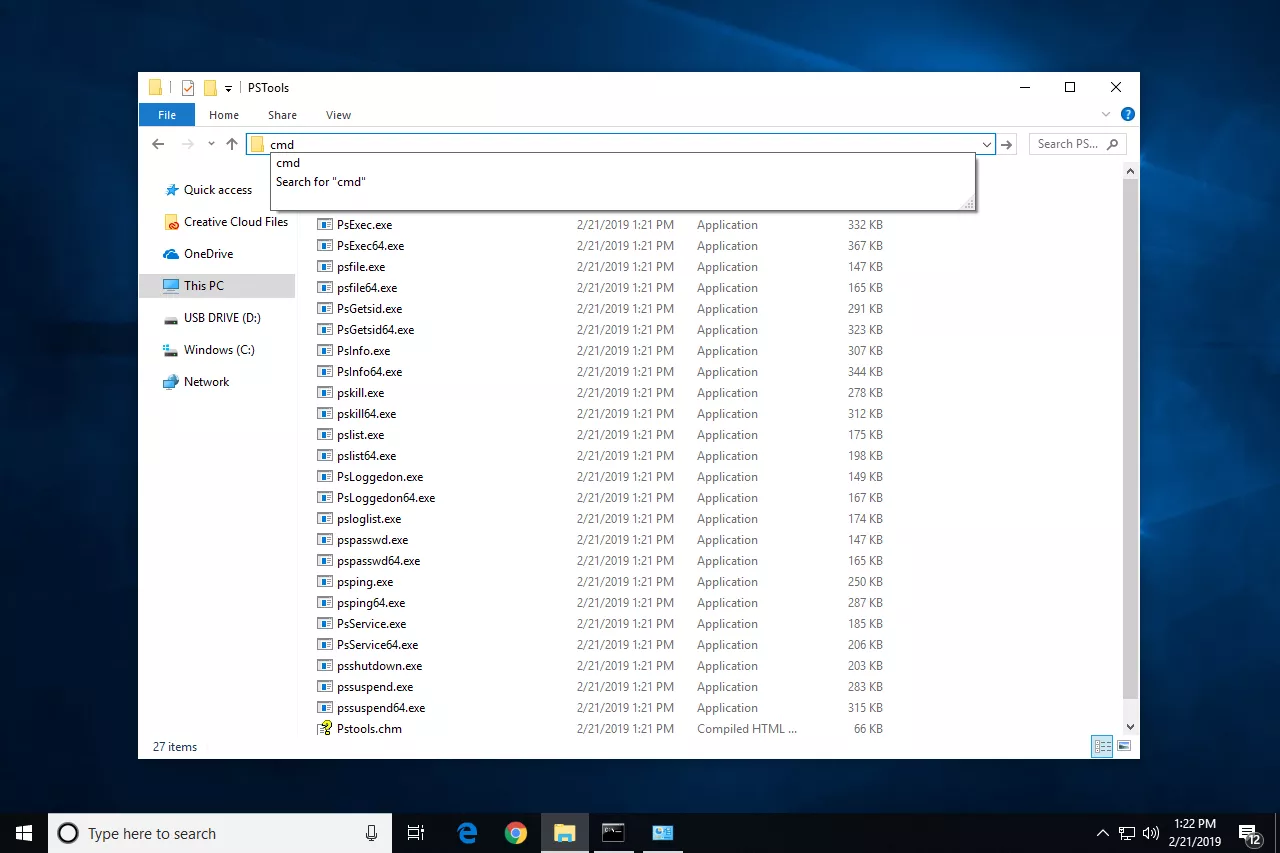Open the File tab
Image resolution: width=1280 pixels, height=853 pixels.
pyautogui.click(x=167, y=115)
